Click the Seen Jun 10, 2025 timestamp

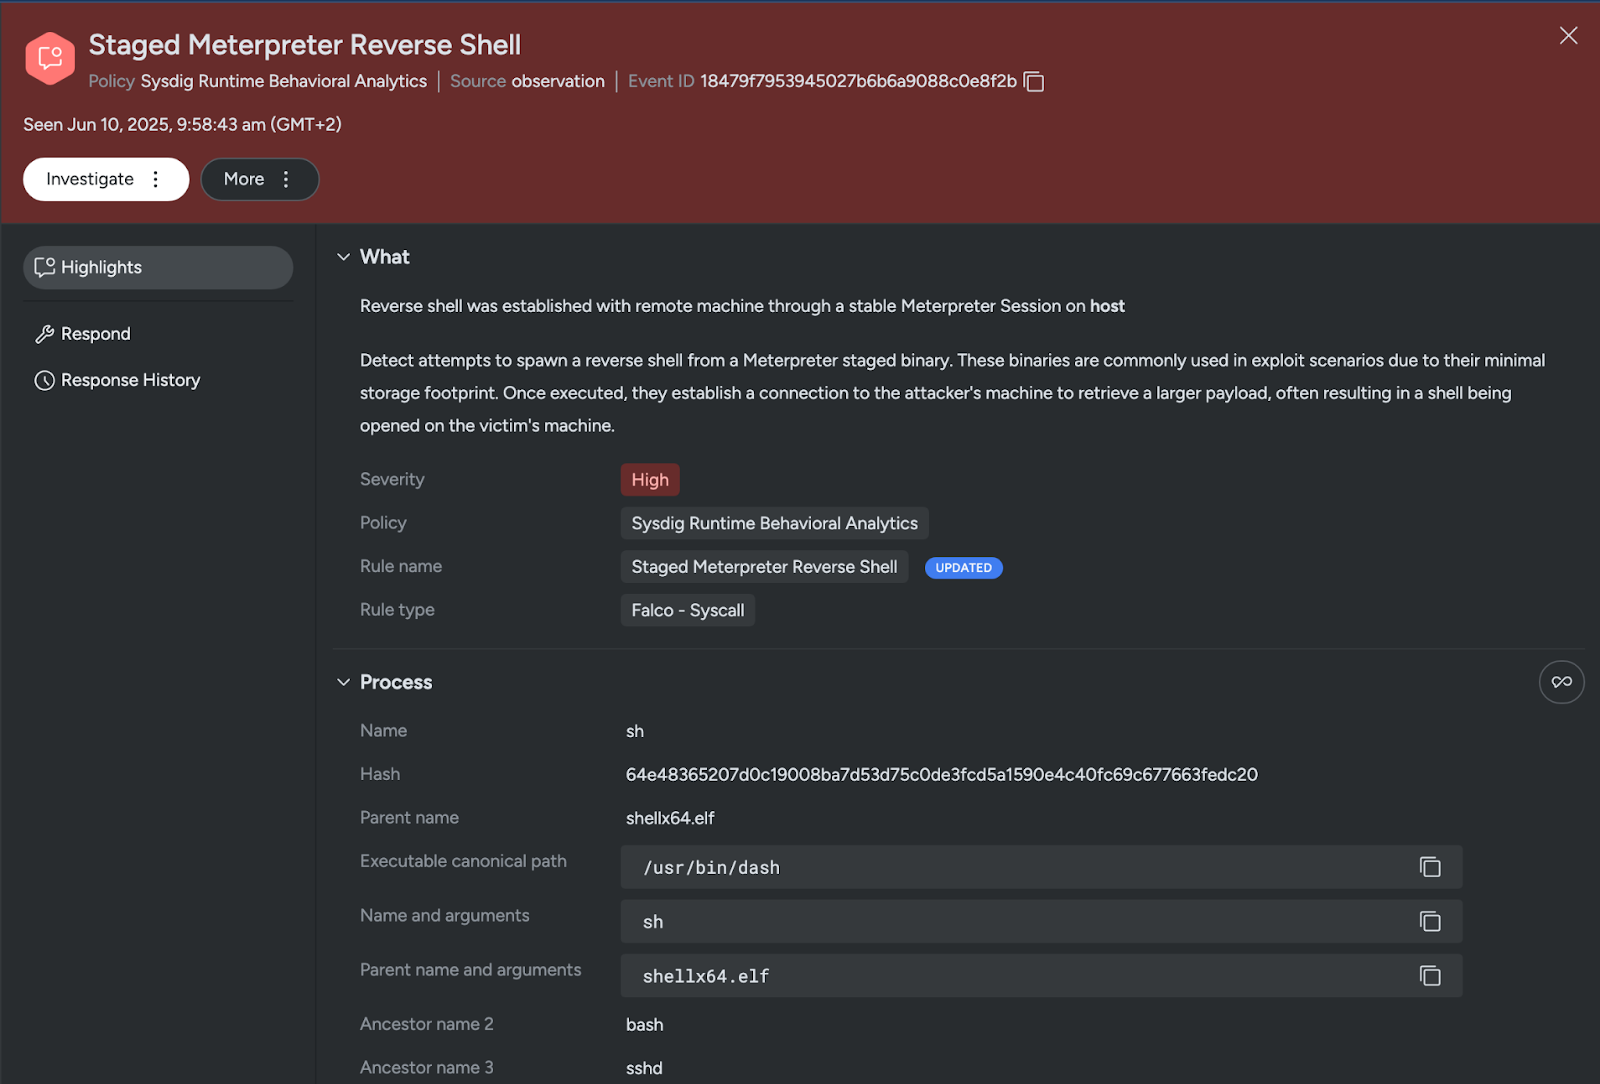pos(183,124)
